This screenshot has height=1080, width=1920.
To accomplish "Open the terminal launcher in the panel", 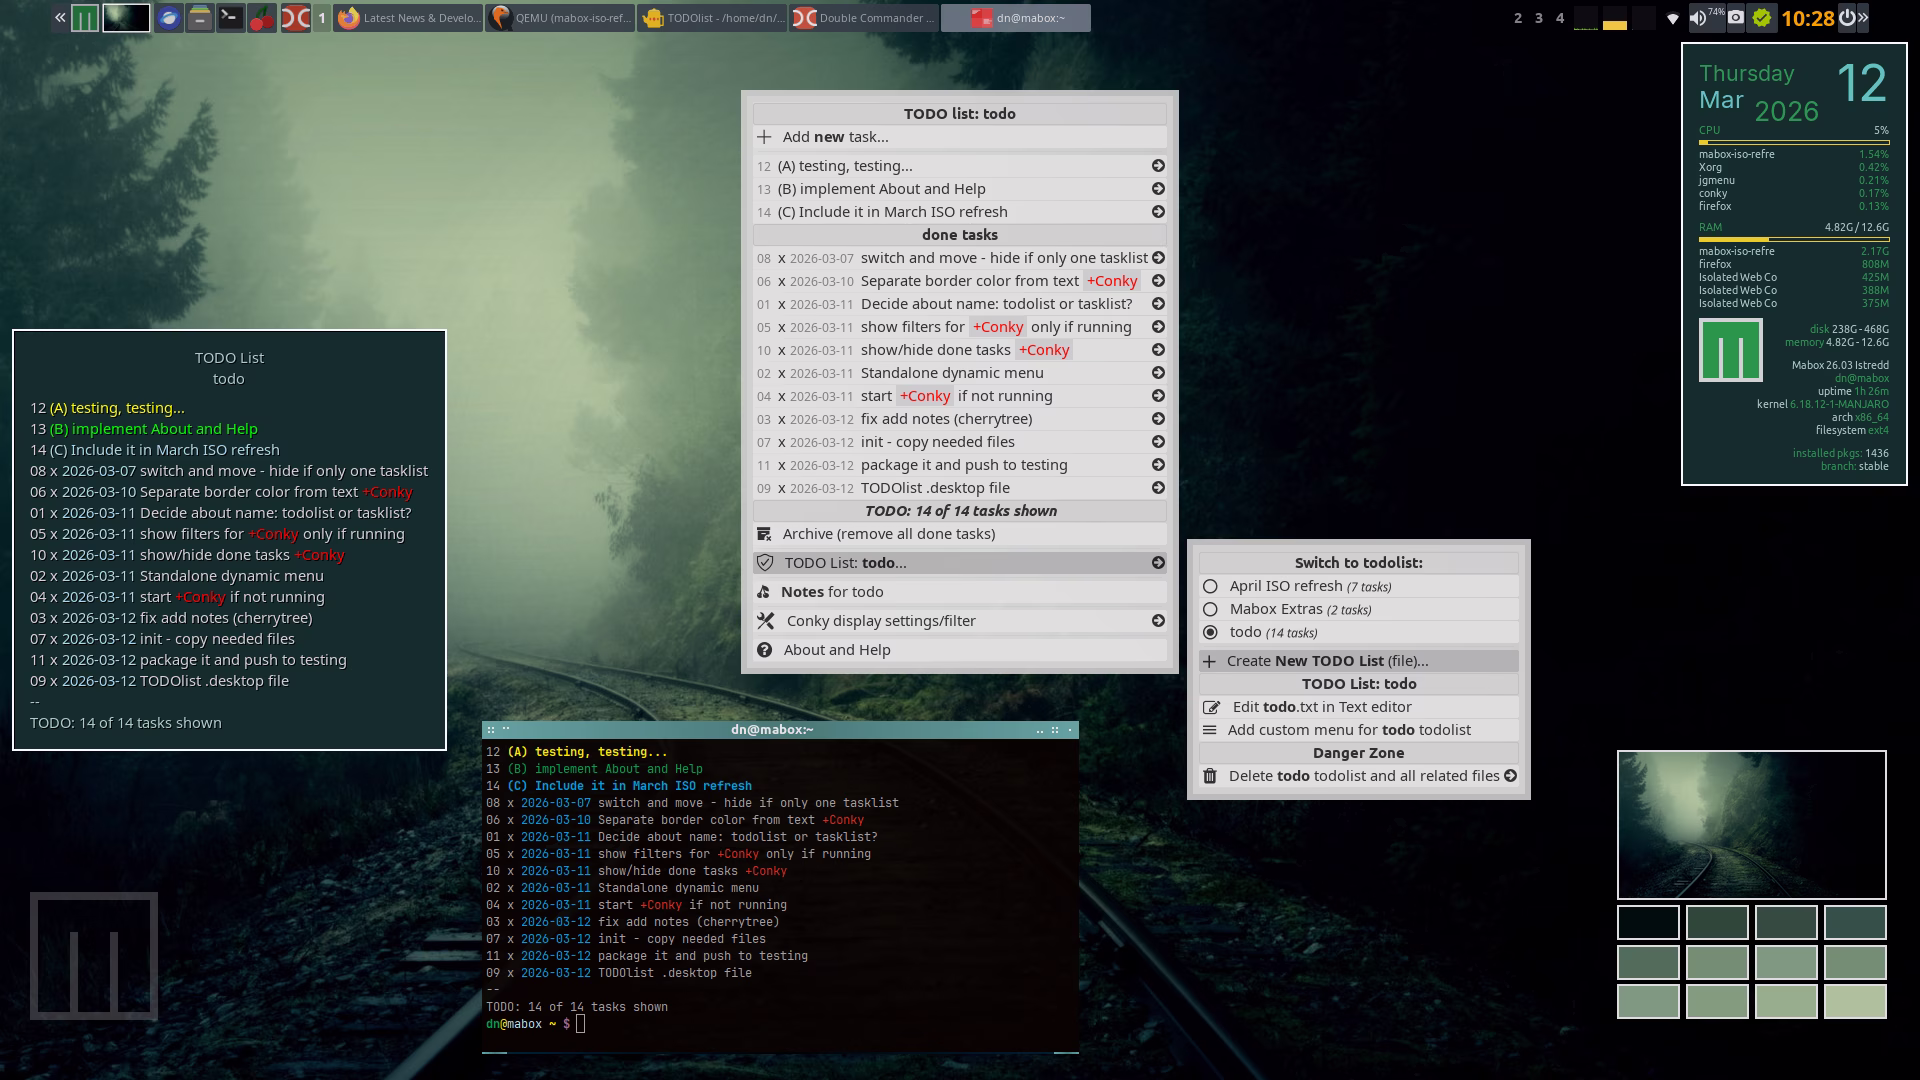I will pos(230,17).
